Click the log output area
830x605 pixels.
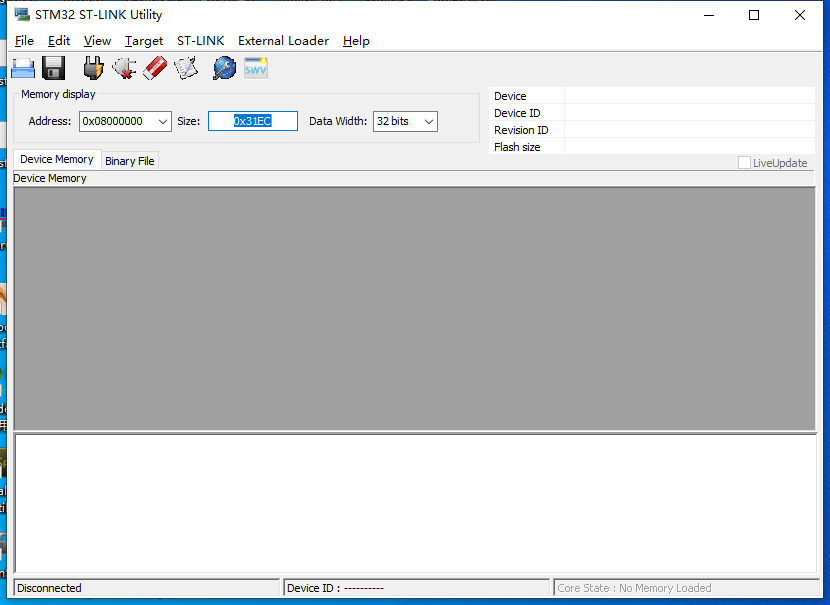(x=416, y=503)
